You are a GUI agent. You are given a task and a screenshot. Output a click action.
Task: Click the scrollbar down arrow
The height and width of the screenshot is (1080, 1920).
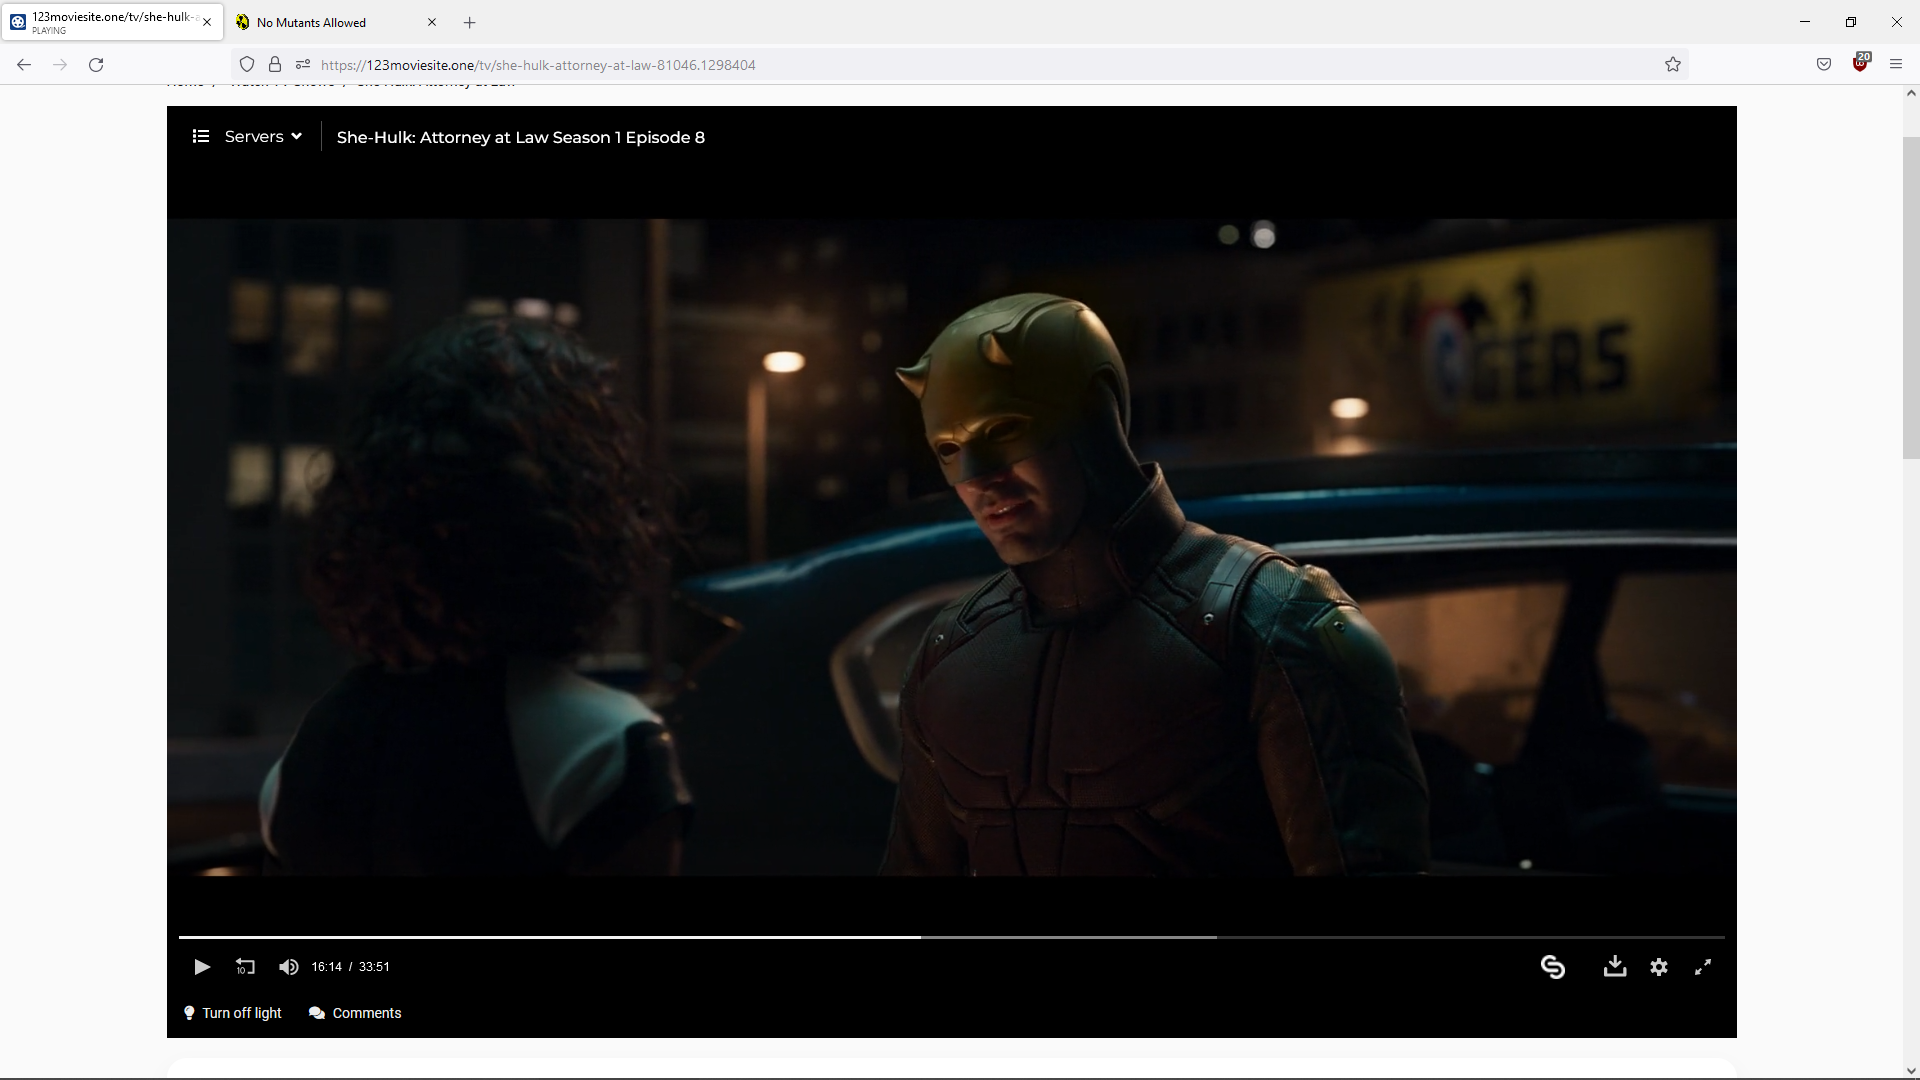[x=1911, y=1071]
